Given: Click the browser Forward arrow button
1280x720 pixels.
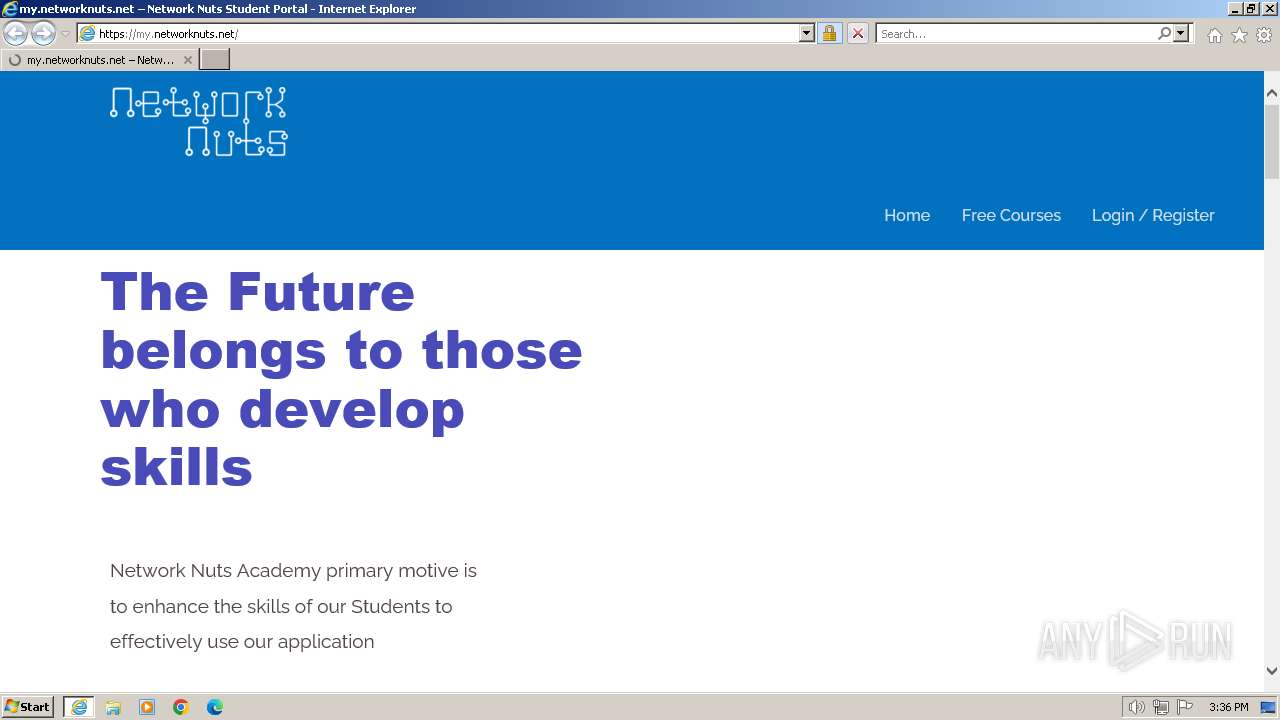Looking at the screenshot, I should [x=43, y=34].
